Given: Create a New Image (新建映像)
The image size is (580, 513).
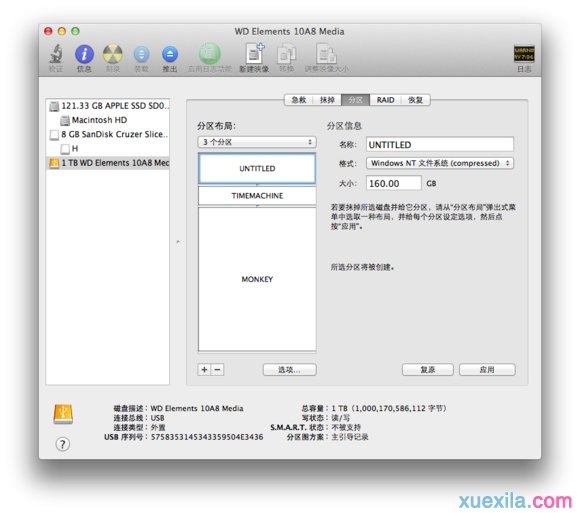Looking at the screenshot, I should click(x=255, y=54).
